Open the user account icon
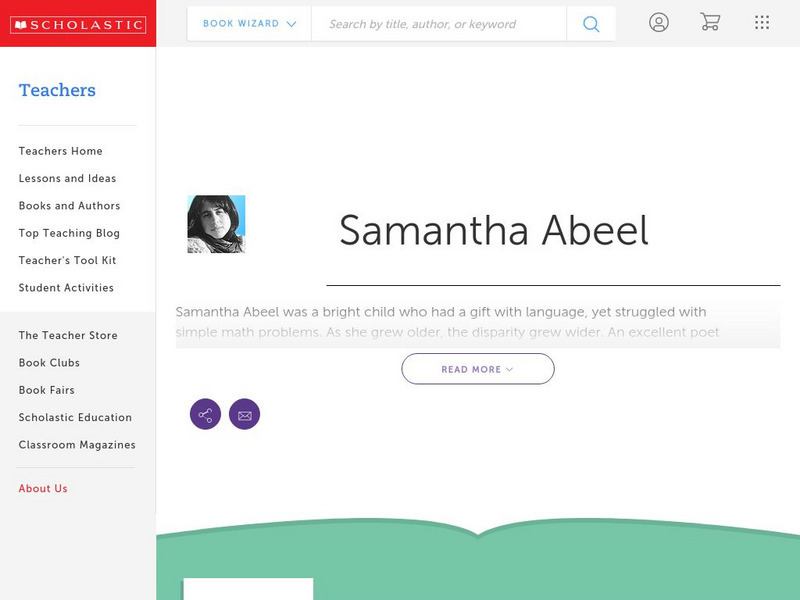Image resolution: width=800 pixels, height=600 pixels. (658, 23)
